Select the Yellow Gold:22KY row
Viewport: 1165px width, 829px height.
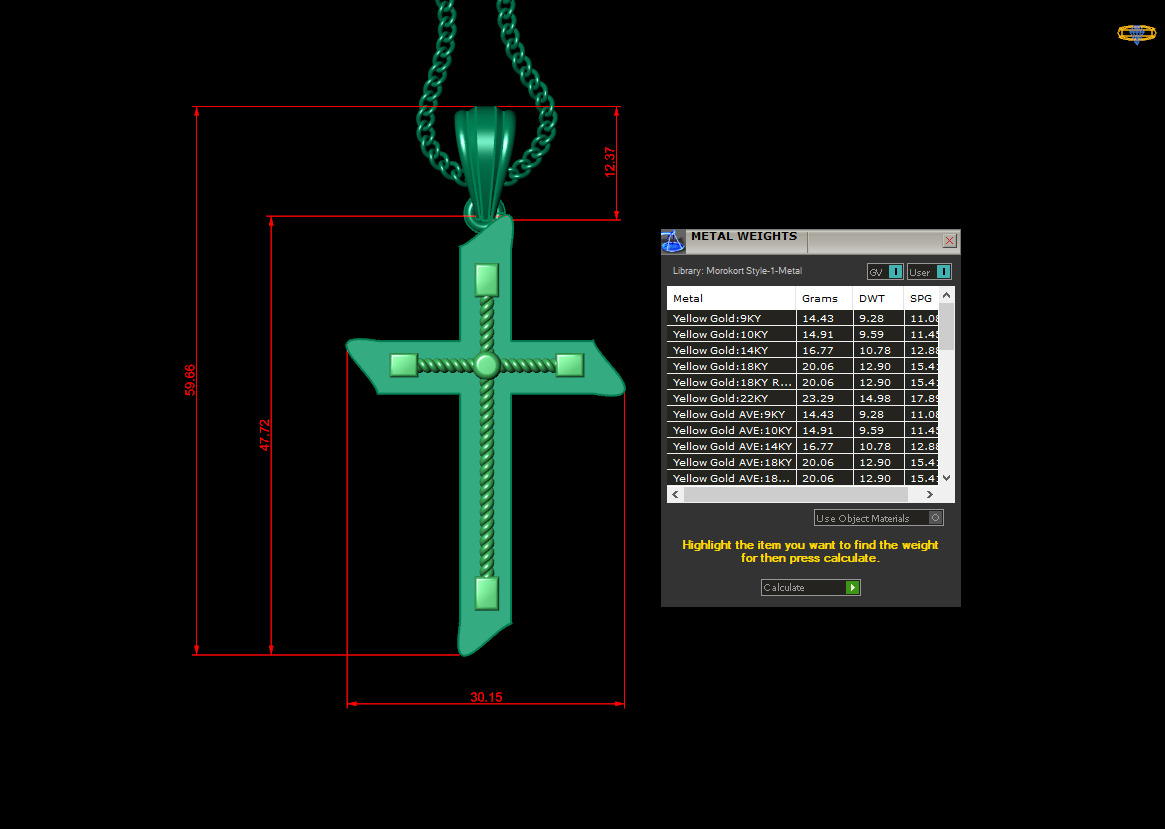[x=803, y=398]
